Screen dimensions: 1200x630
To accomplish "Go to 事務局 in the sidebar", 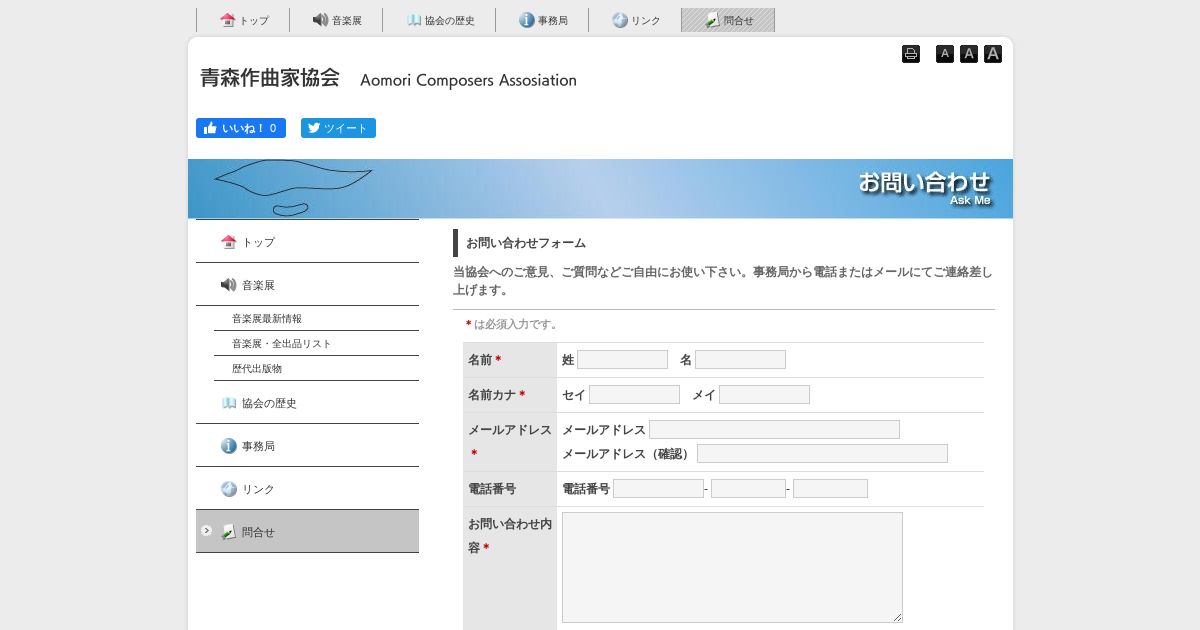I will click(307, 446).
